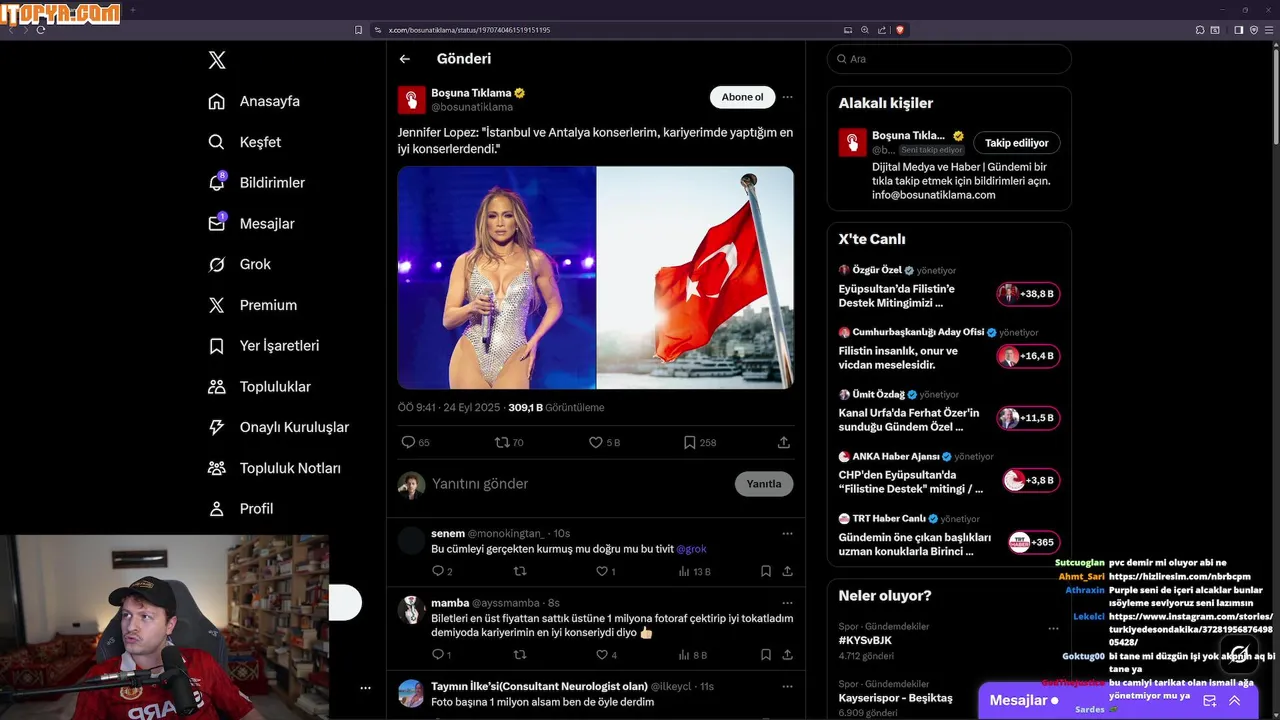Viewport: 1280px width, 720px height.
Task: Click the X logo in sidebar
Action: pyautogui.click(x=217, y=60)
